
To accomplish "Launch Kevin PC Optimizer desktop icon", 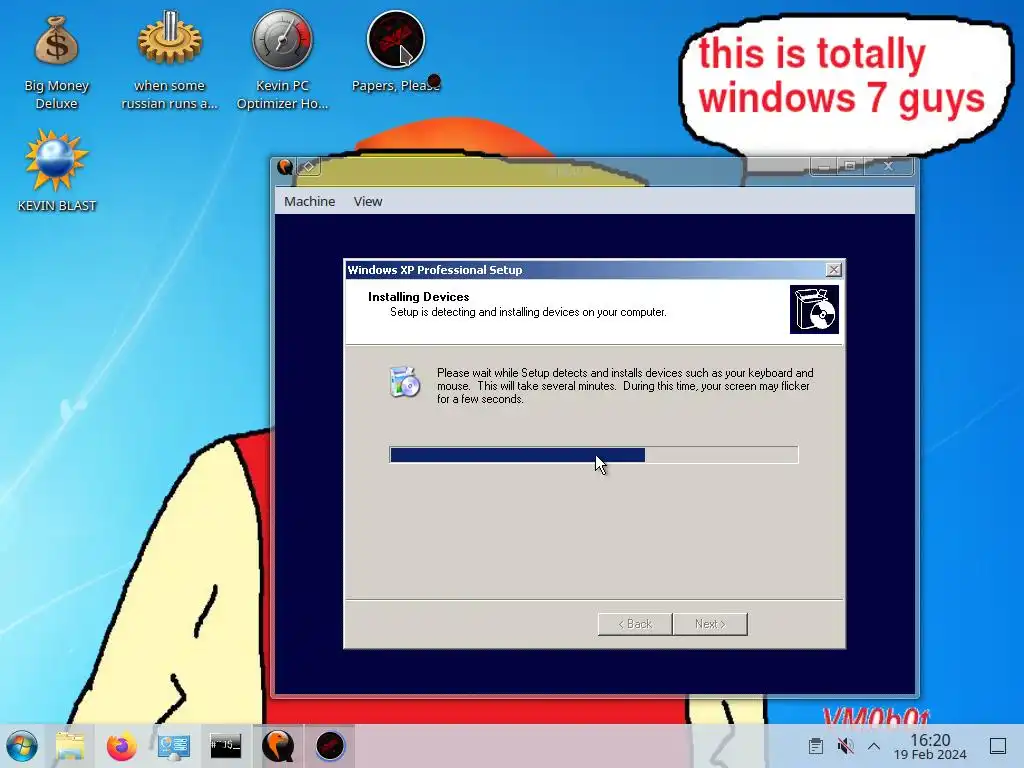I will [282, 61].
